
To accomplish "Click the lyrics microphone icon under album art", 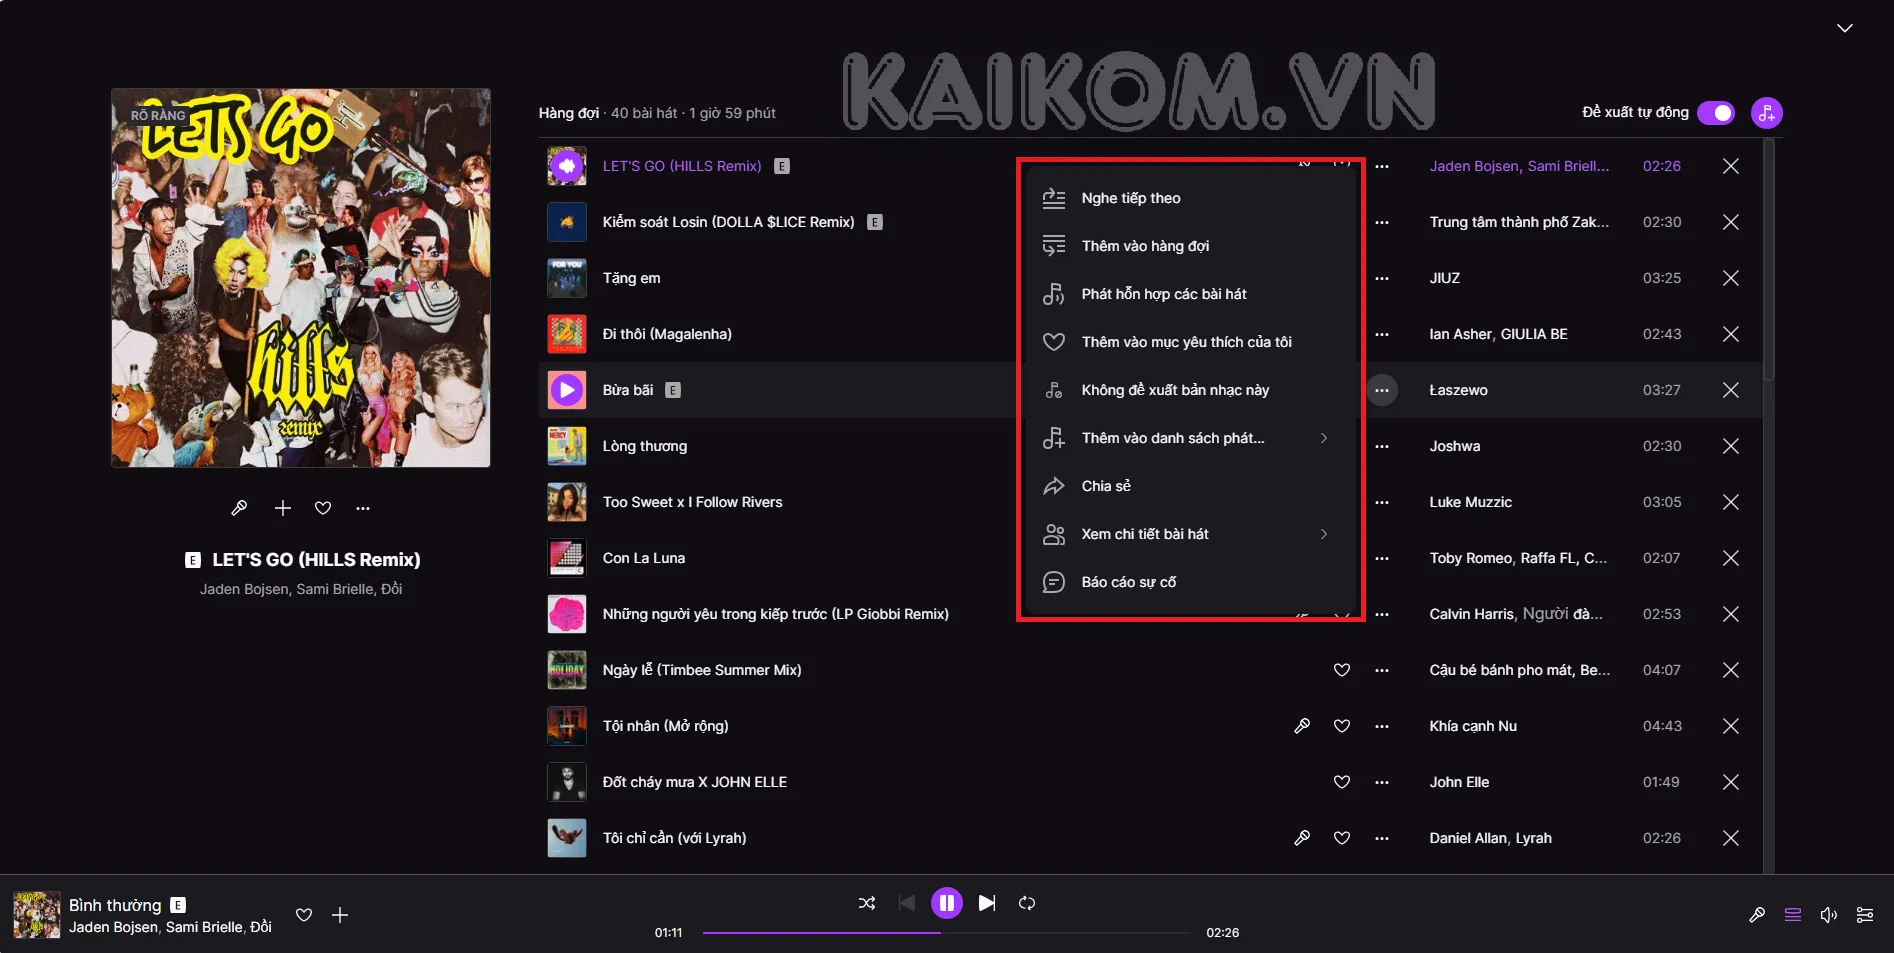I will pyautogui.click(x=239, y=508).
